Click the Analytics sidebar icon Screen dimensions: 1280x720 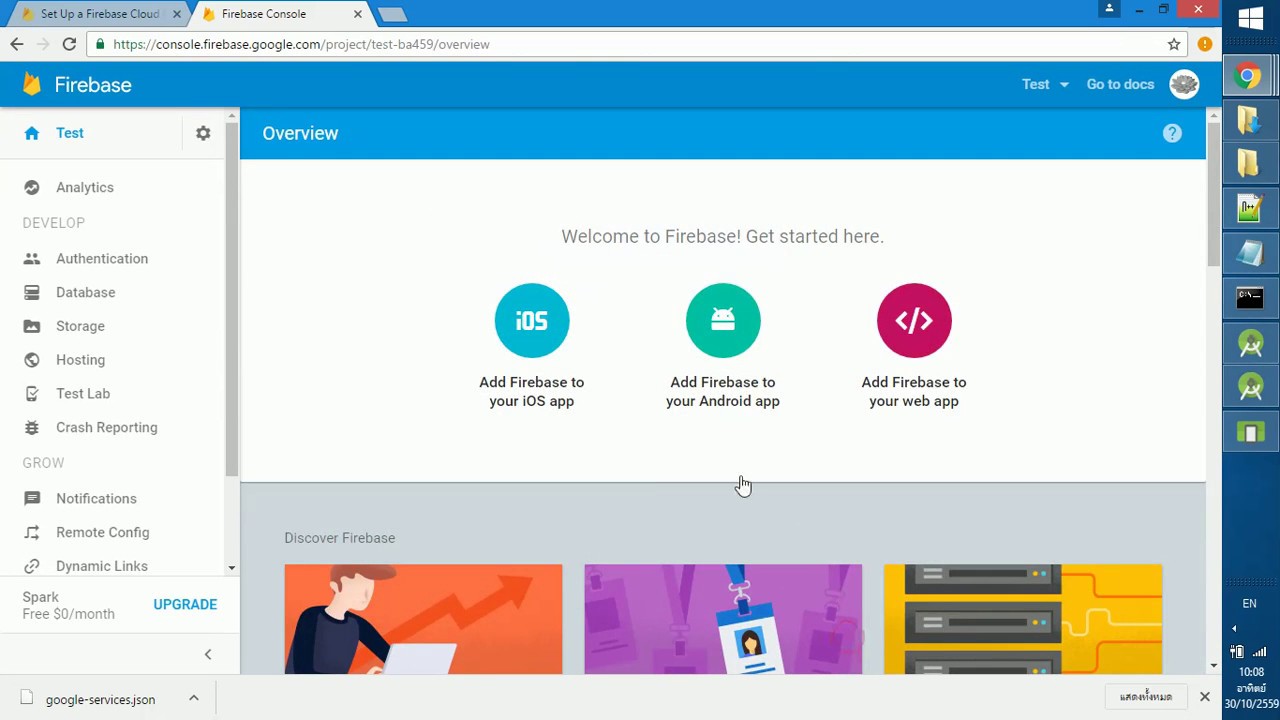point(32,187)
